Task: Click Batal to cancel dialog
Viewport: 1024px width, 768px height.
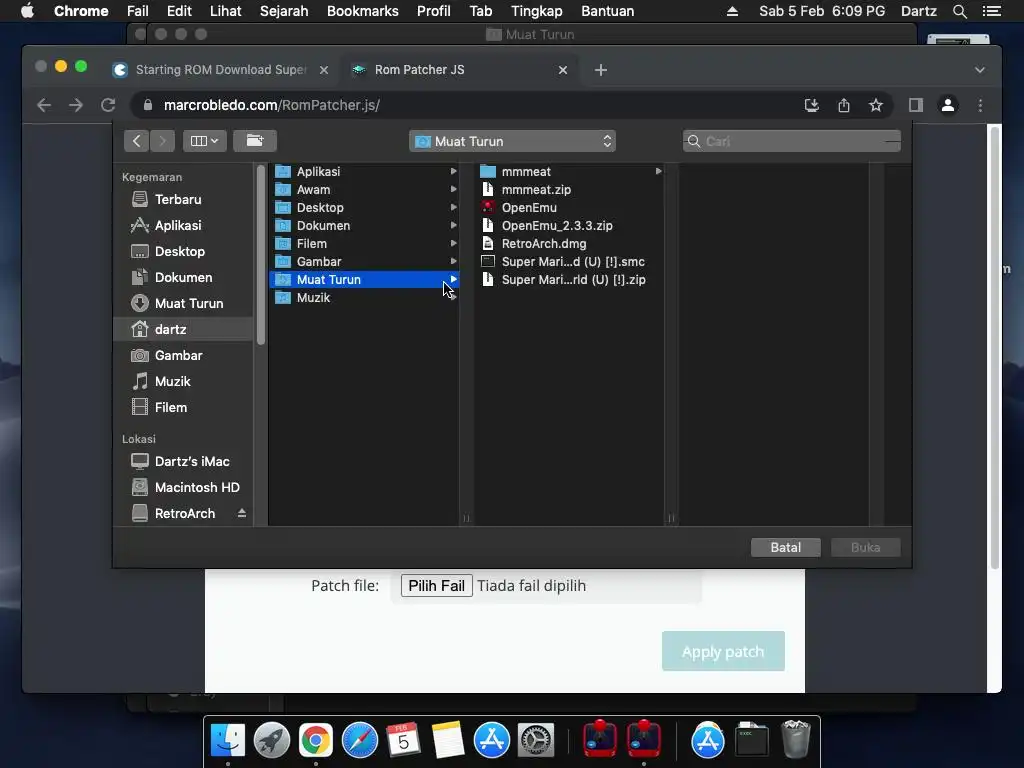Action: [786, 547]
